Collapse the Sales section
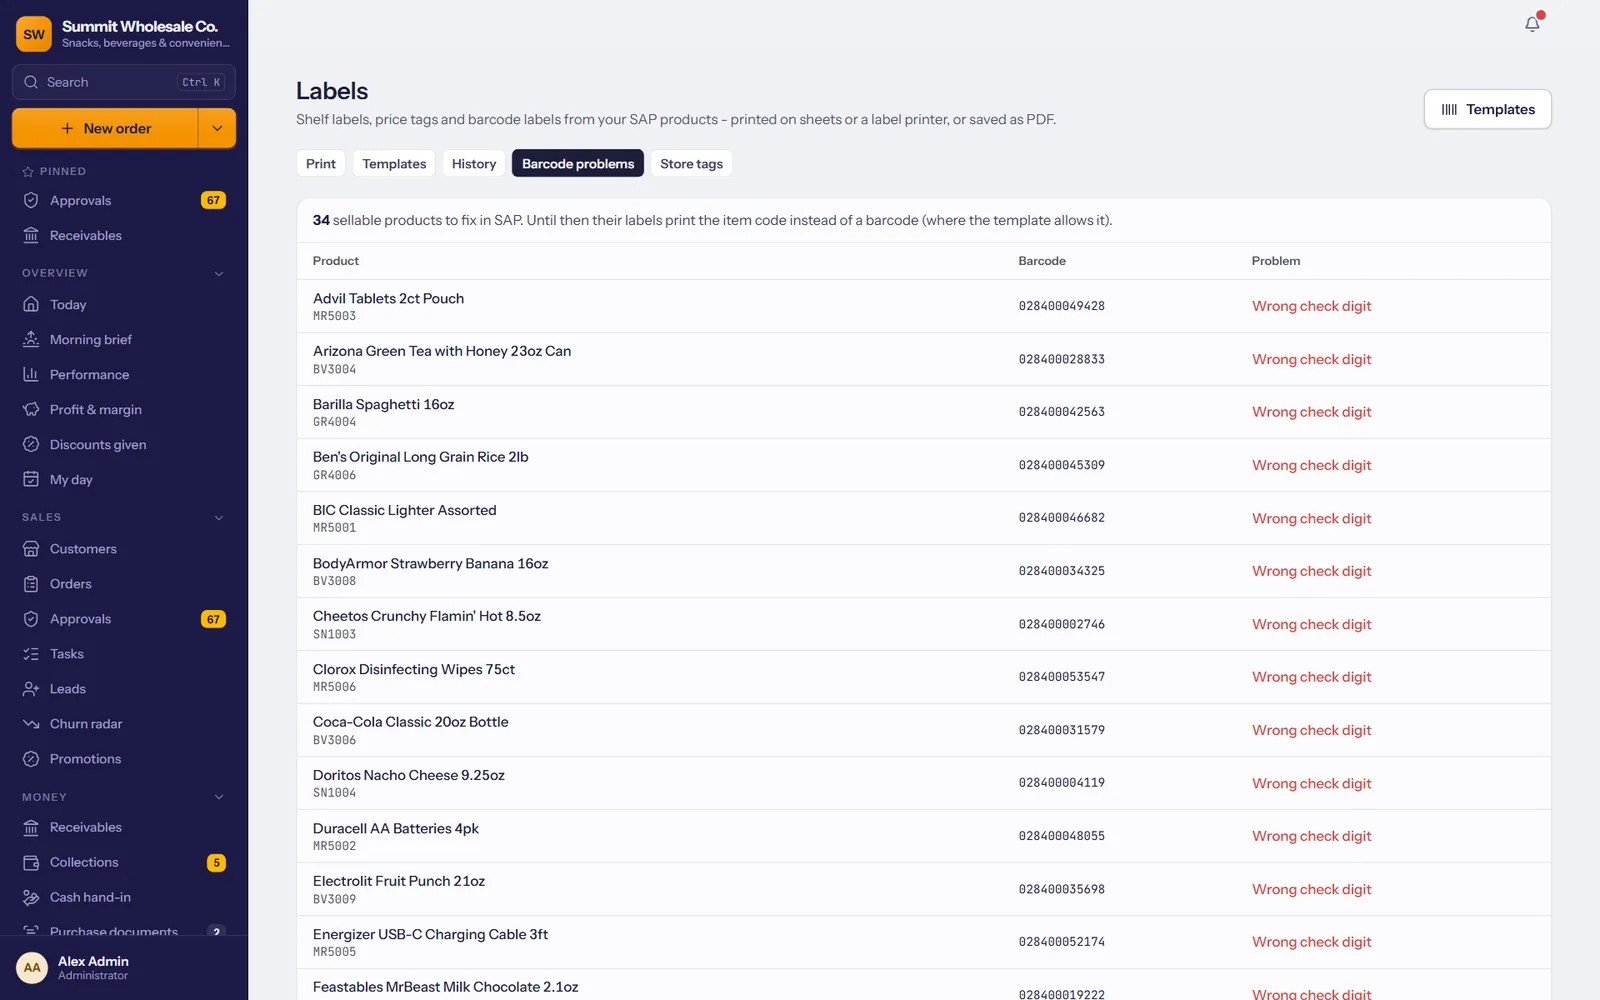 click(x=219, y=517)
